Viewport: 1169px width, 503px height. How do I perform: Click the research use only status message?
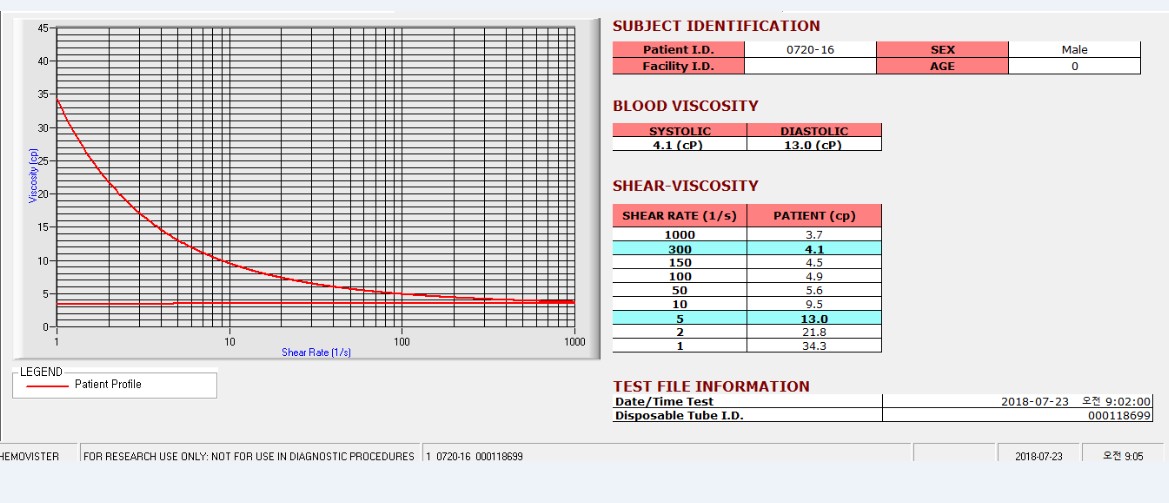point(249,456)
